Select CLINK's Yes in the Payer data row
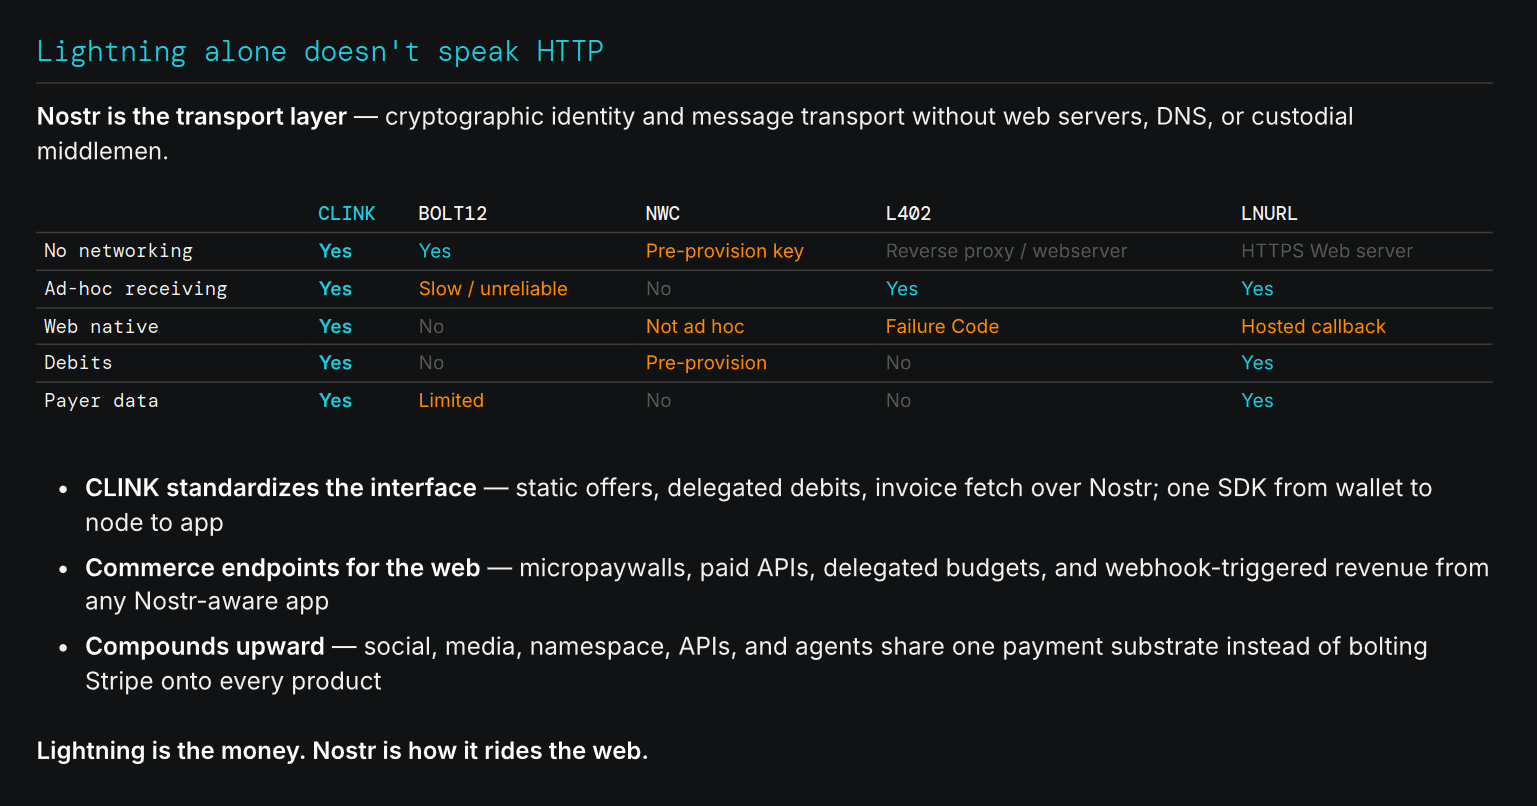1537x806 pixels. pos(335,401)
